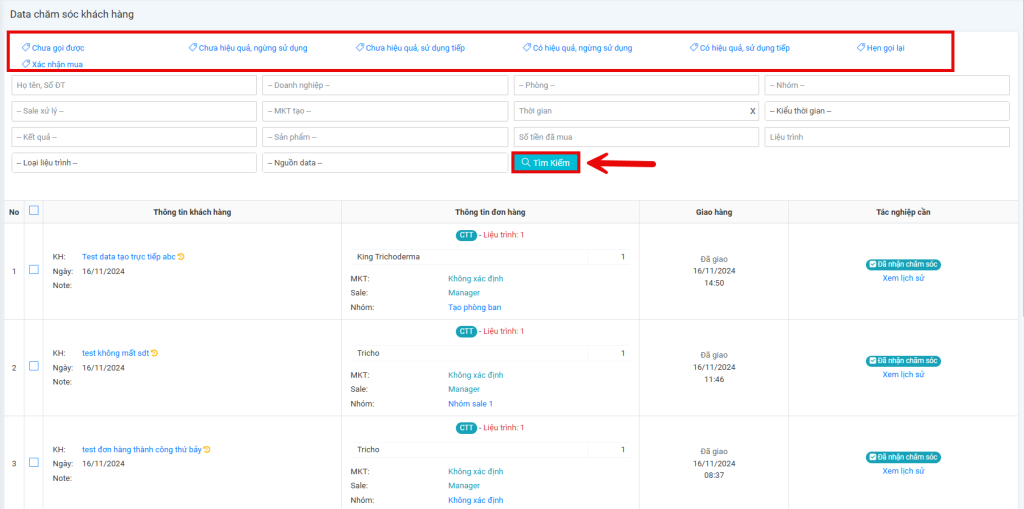This screenshot has height=509, width=1024.
Task: Click the Họ tên, Số ĐT input field
Action: [x=134, y=85]
